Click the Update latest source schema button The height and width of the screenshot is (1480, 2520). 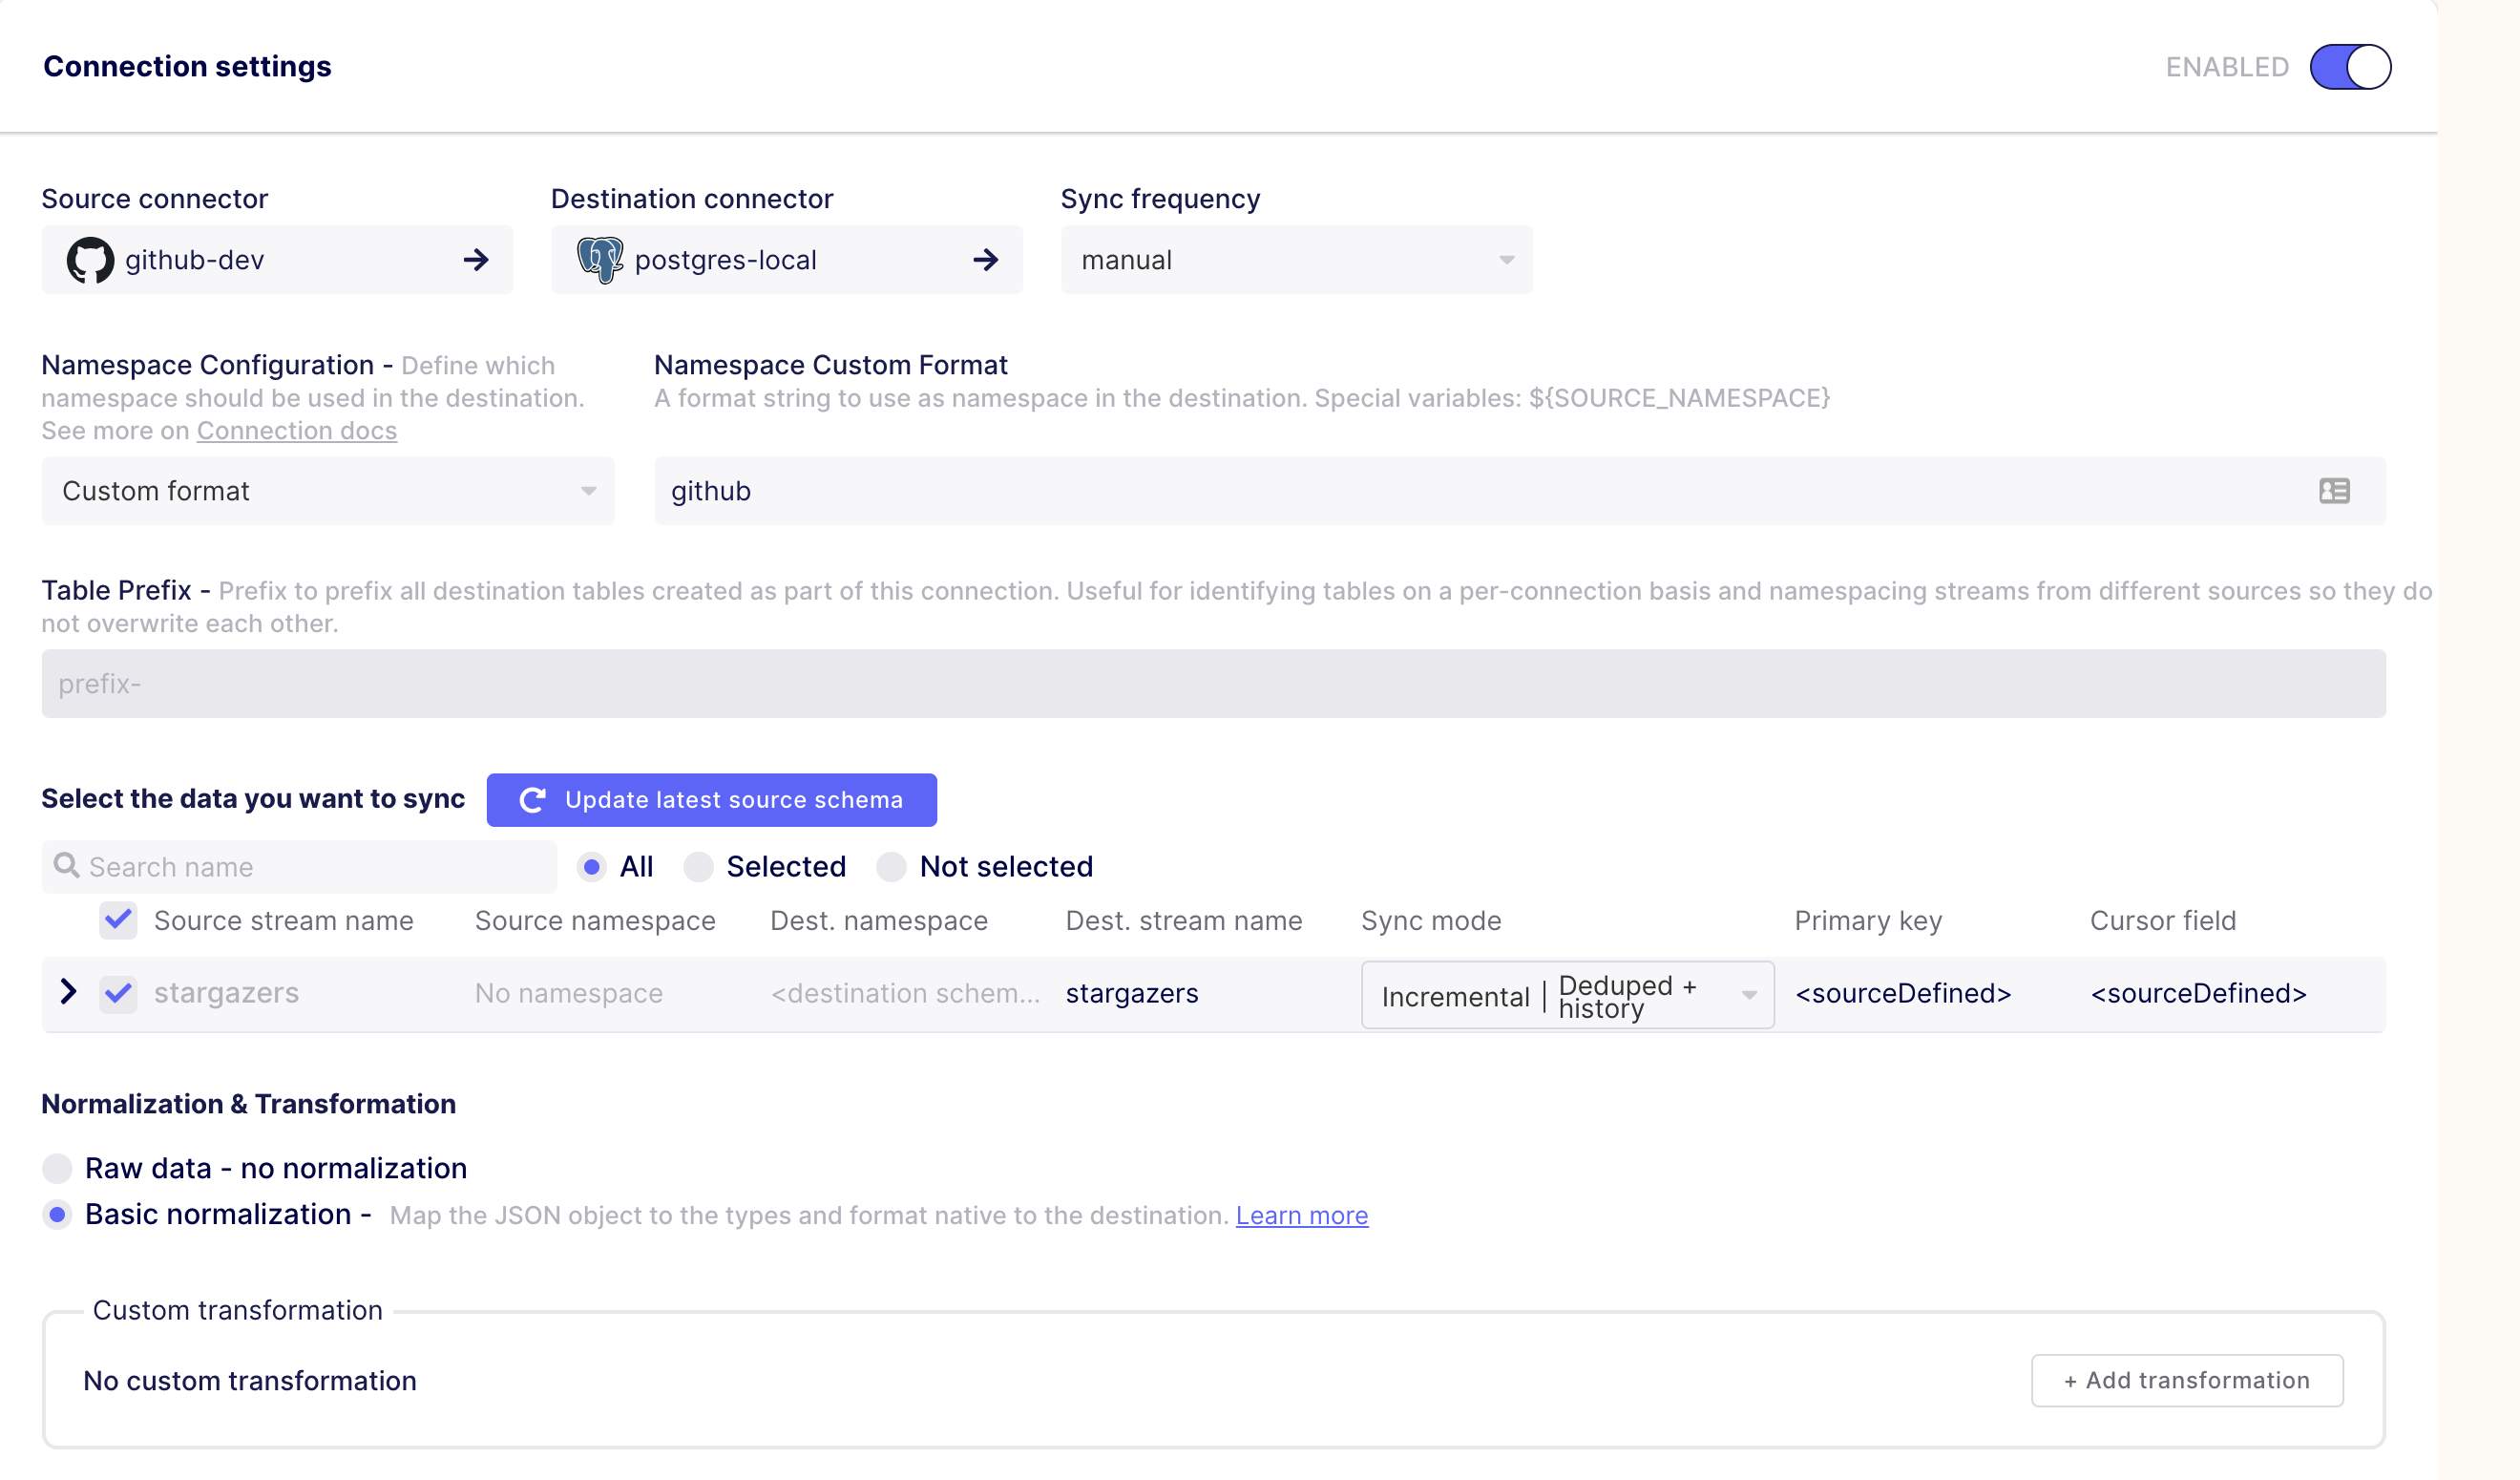click(x=711, y=800)
